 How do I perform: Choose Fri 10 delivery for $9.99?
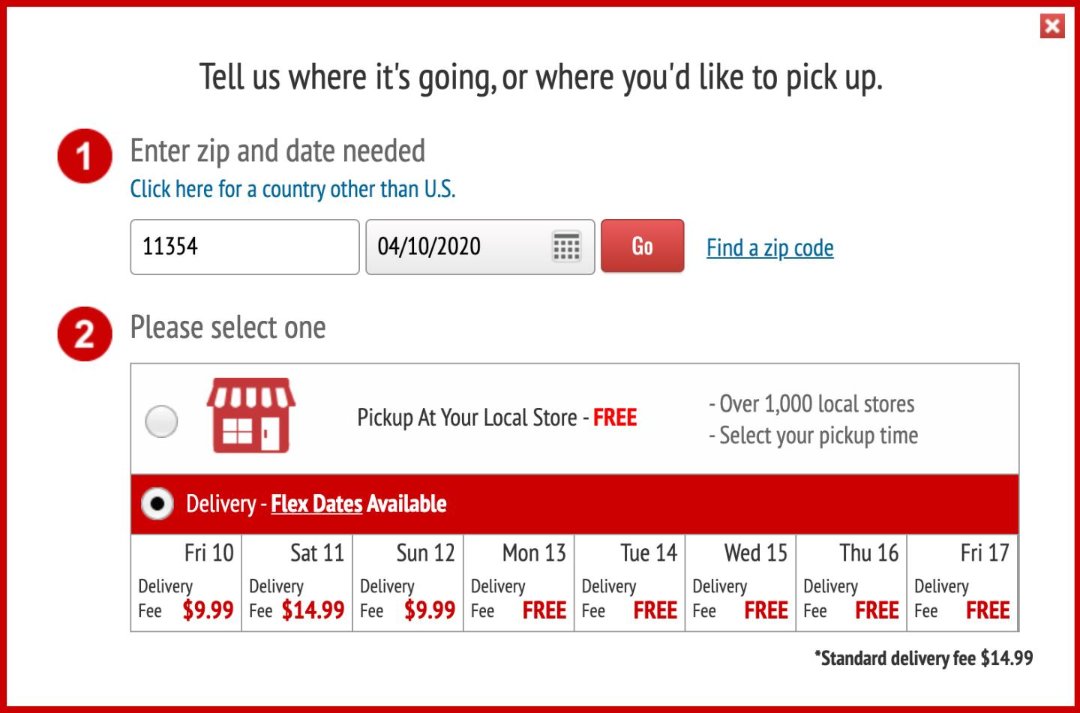[x=186, y=583]
